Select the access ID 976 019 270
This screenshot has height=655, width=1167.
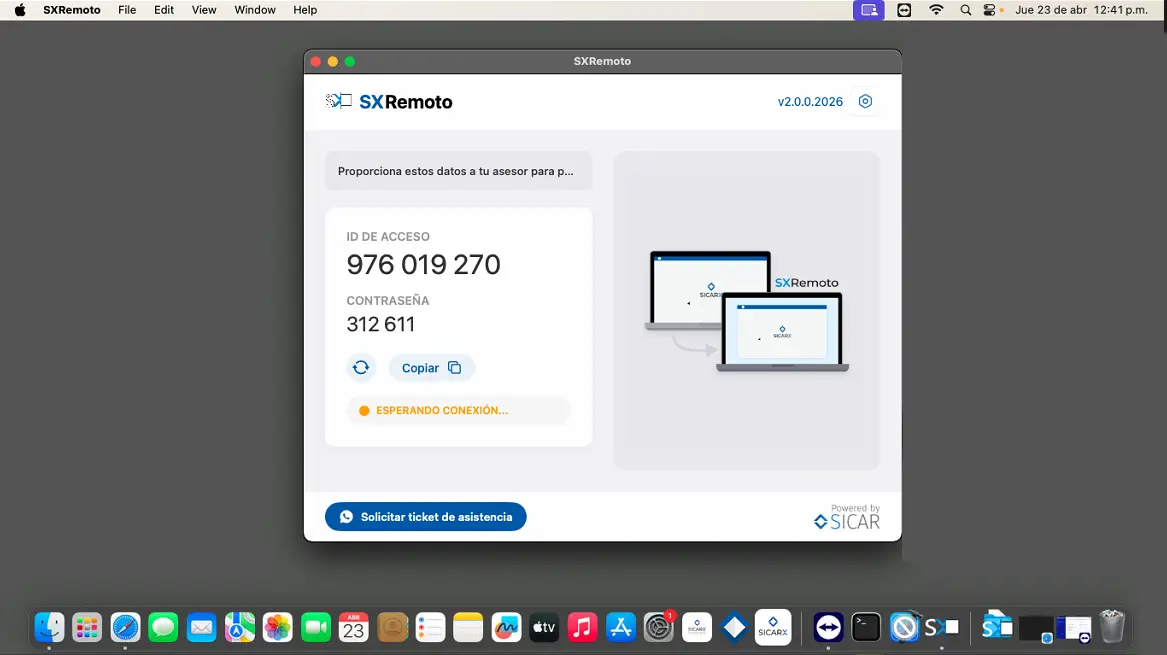tap(423, 264)
